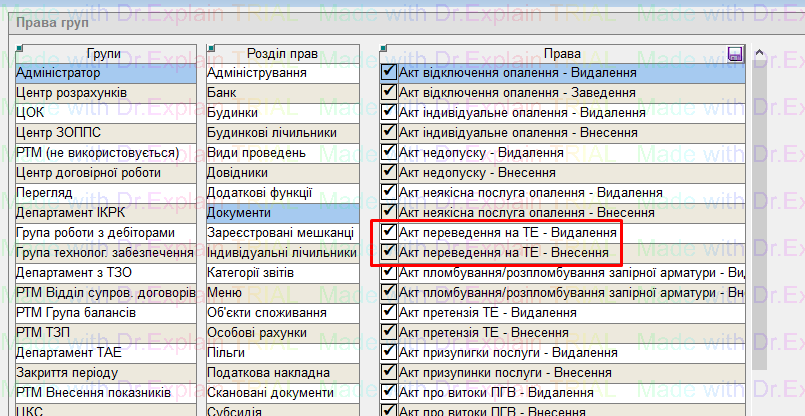Click the corner marker of Групи column
Image resolution: width=805 pixels, height=416 pixels.
(x=19, y=48)
